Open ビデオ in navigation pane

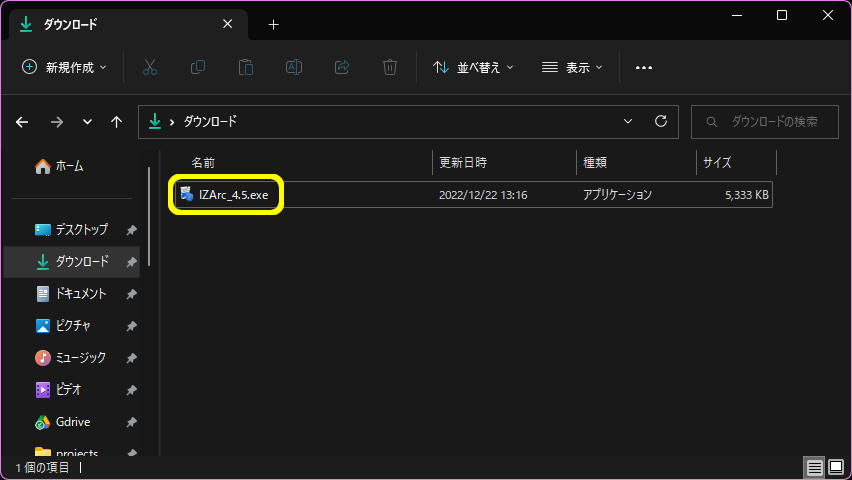58,390
